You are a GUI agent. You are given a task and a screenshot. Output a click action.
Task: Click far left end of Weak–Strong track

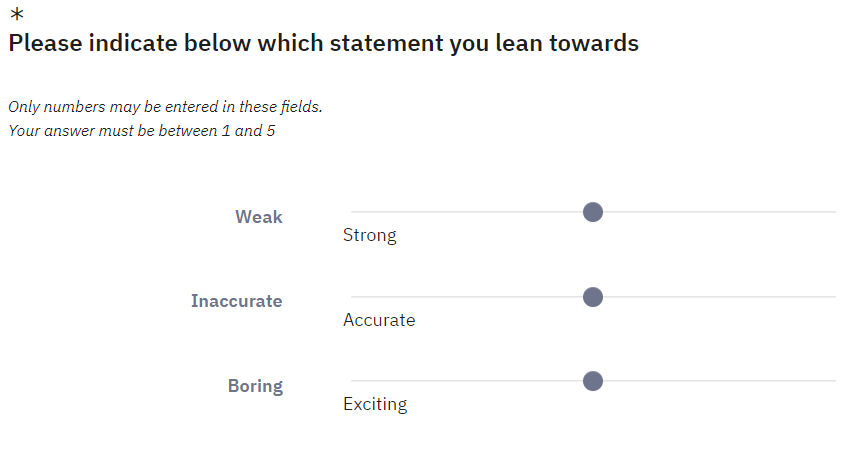[353, 212]
